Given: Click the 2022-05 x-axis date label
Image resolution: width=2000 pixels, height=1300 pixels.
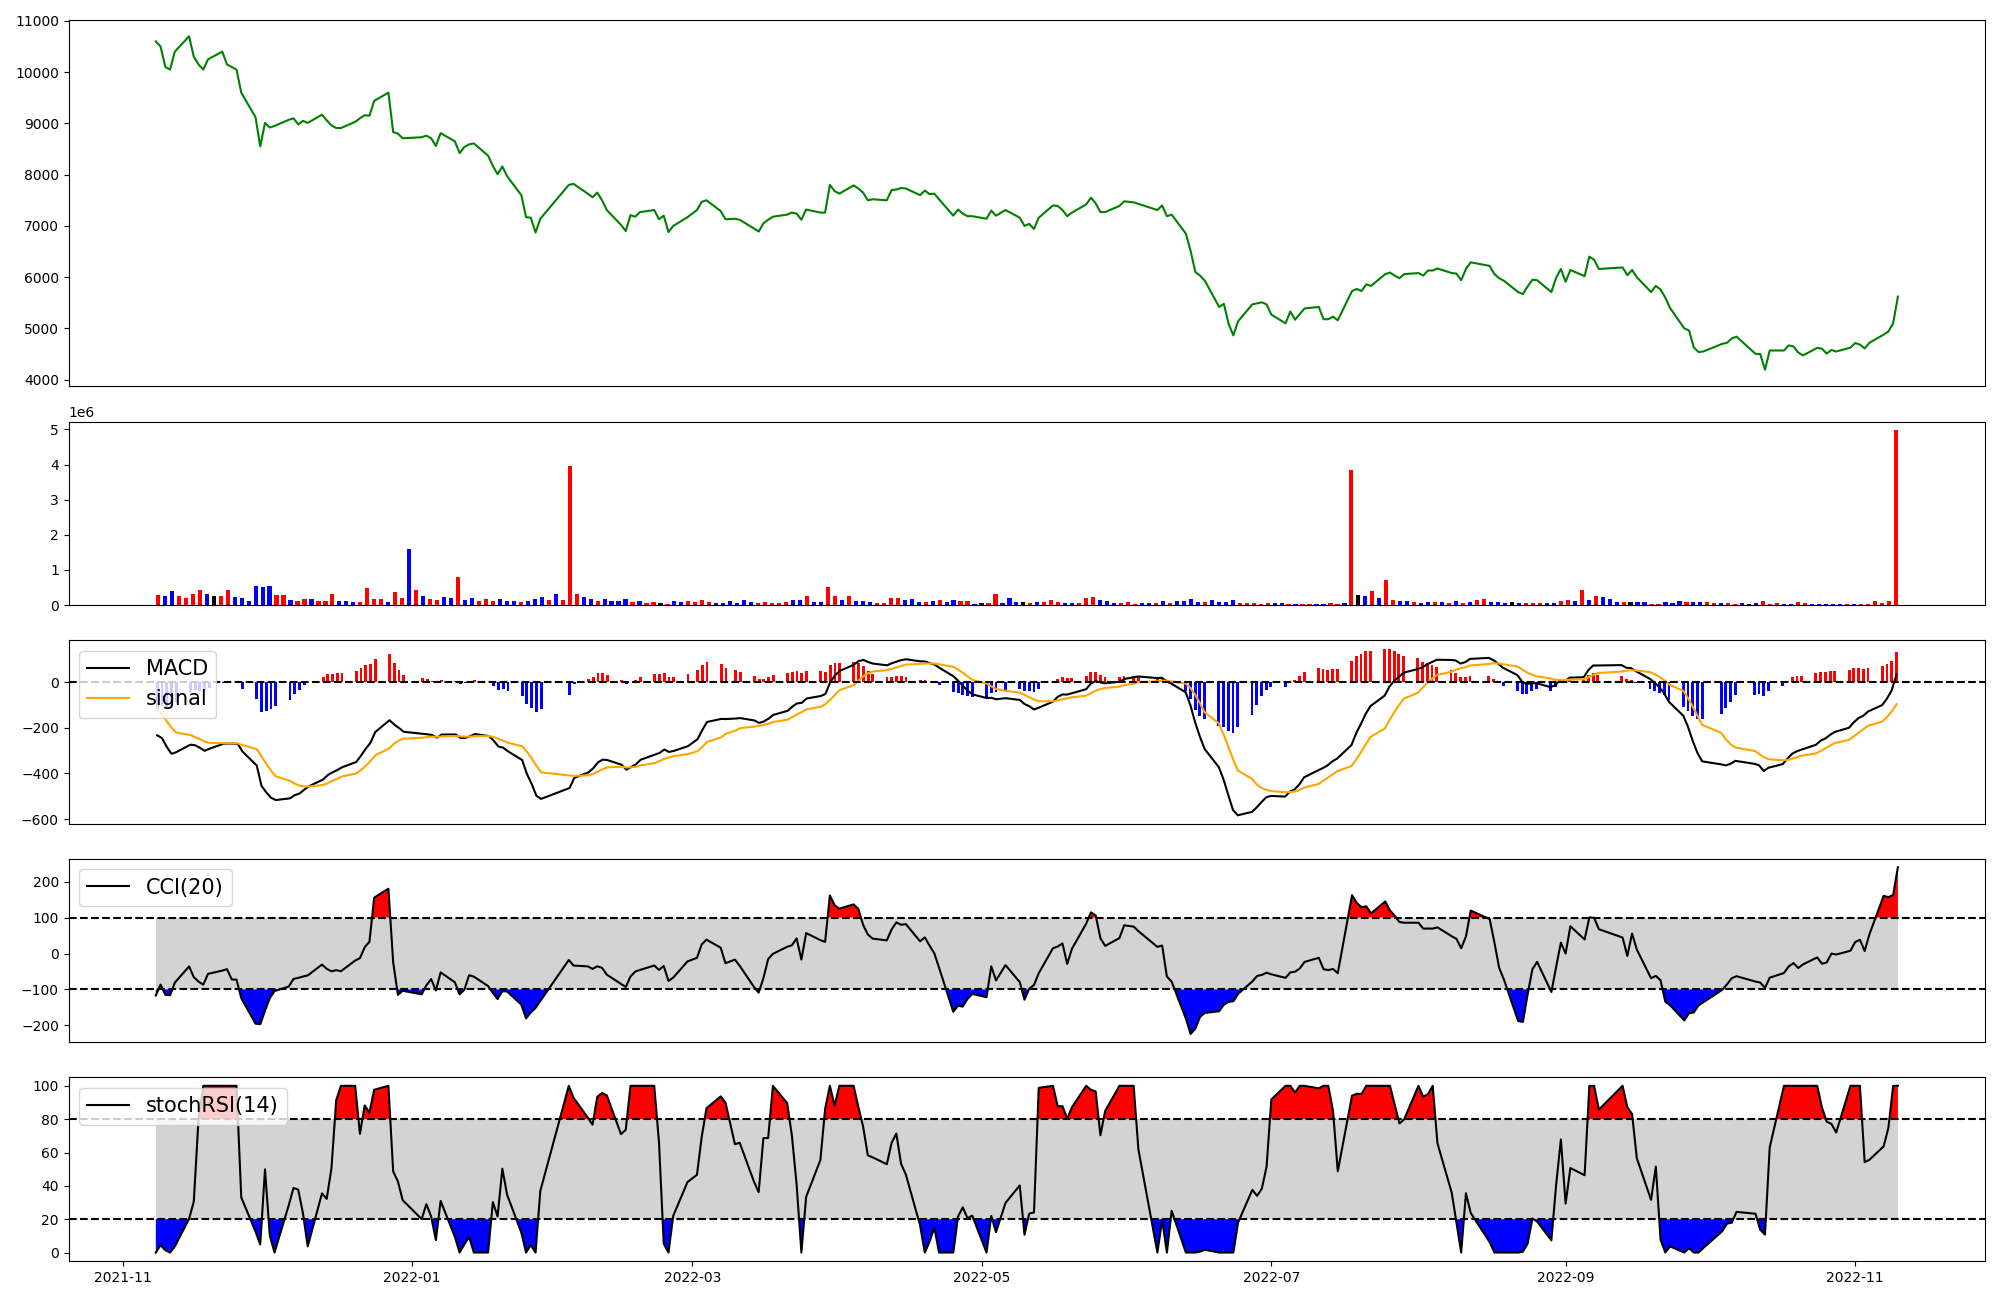Looking at the screenshot, I should [x=982, y=1277].
